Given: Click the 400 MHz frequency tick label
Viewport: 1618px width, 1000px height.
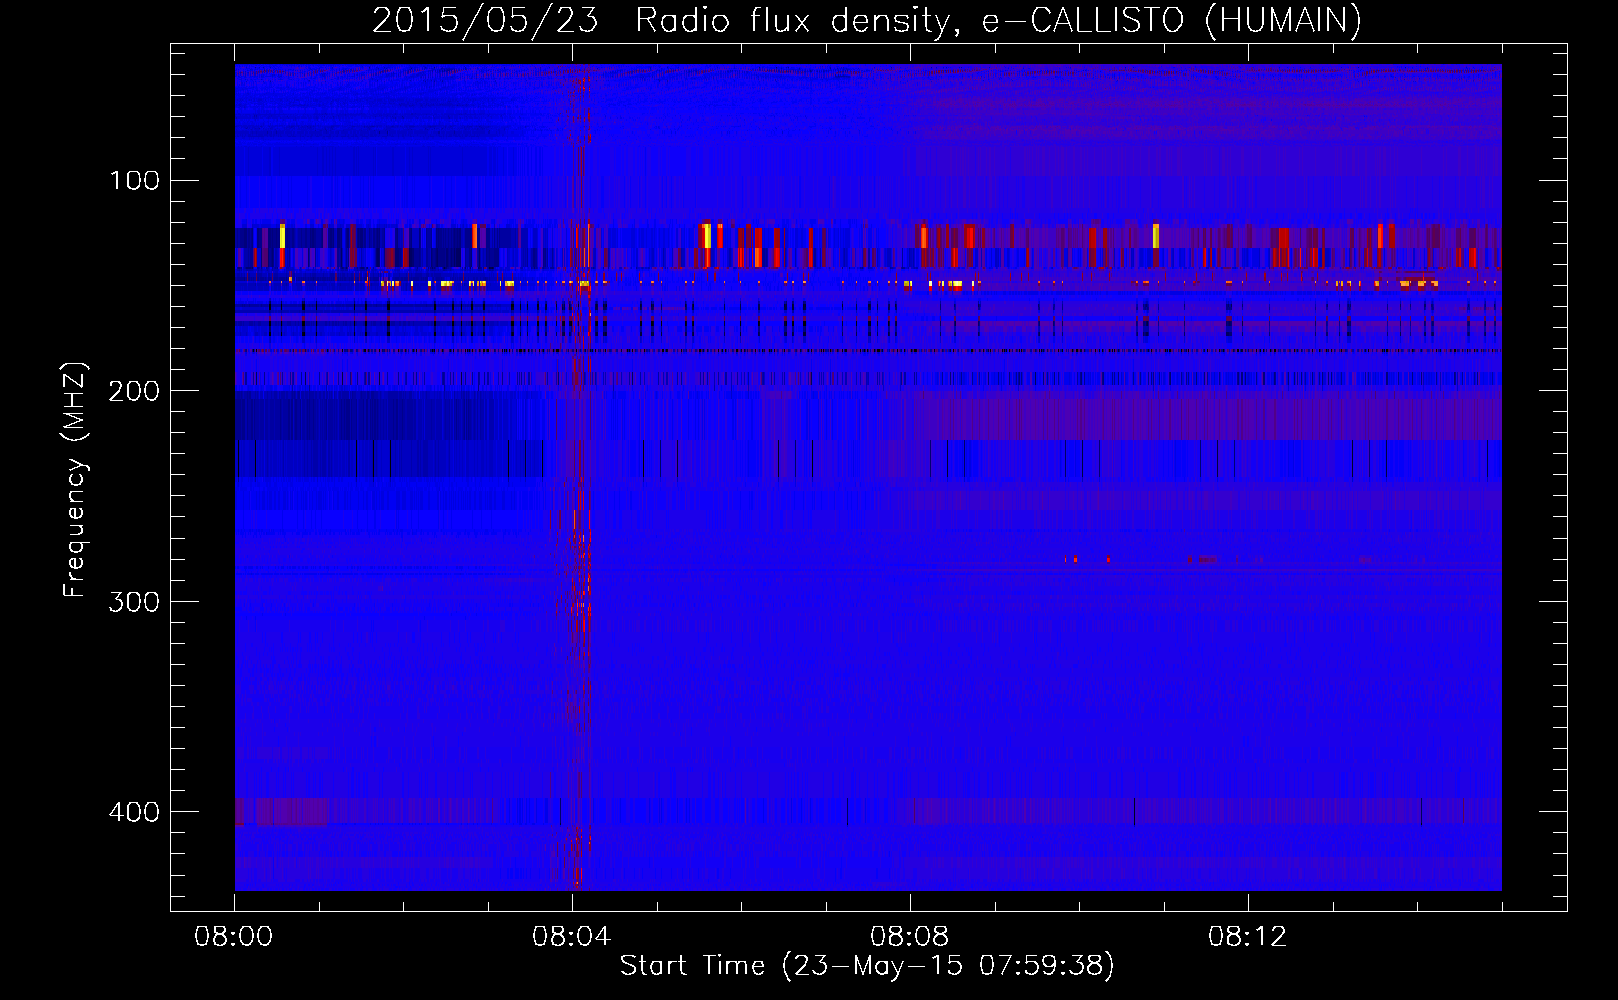Looking at the screenshot, I should (134, 811).
